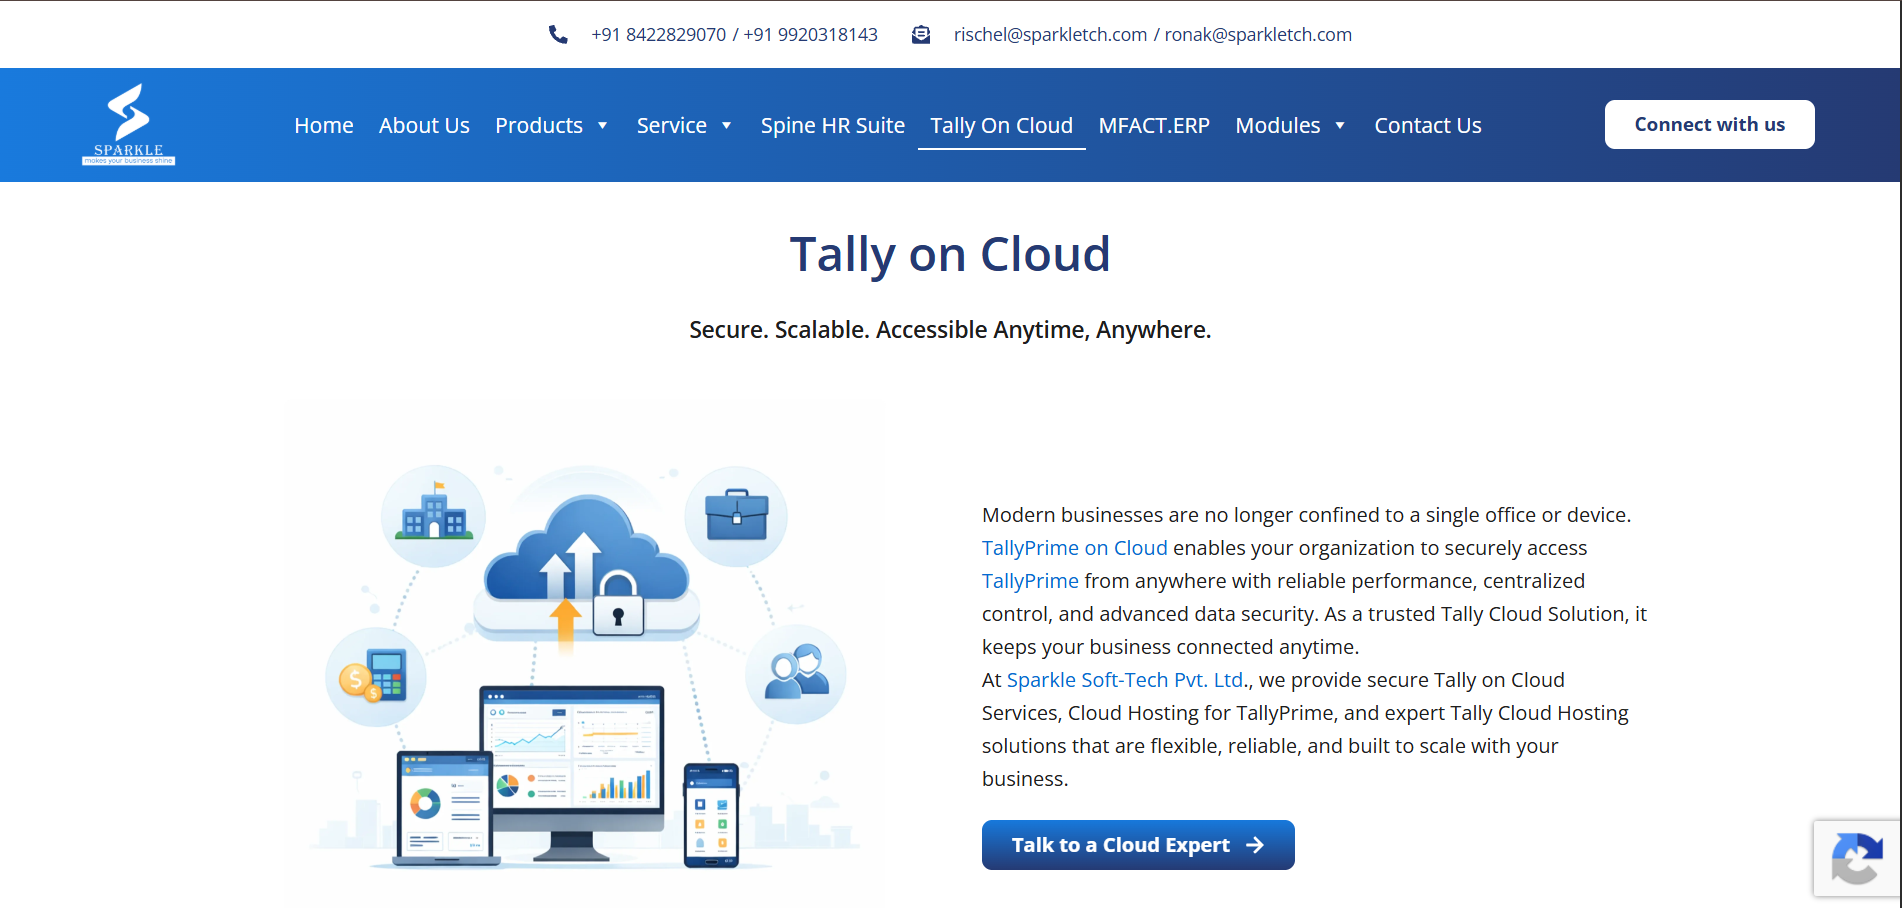Select the Tally On Cloud menu item
The image size is (1902, 908).
click(1002, 126)
